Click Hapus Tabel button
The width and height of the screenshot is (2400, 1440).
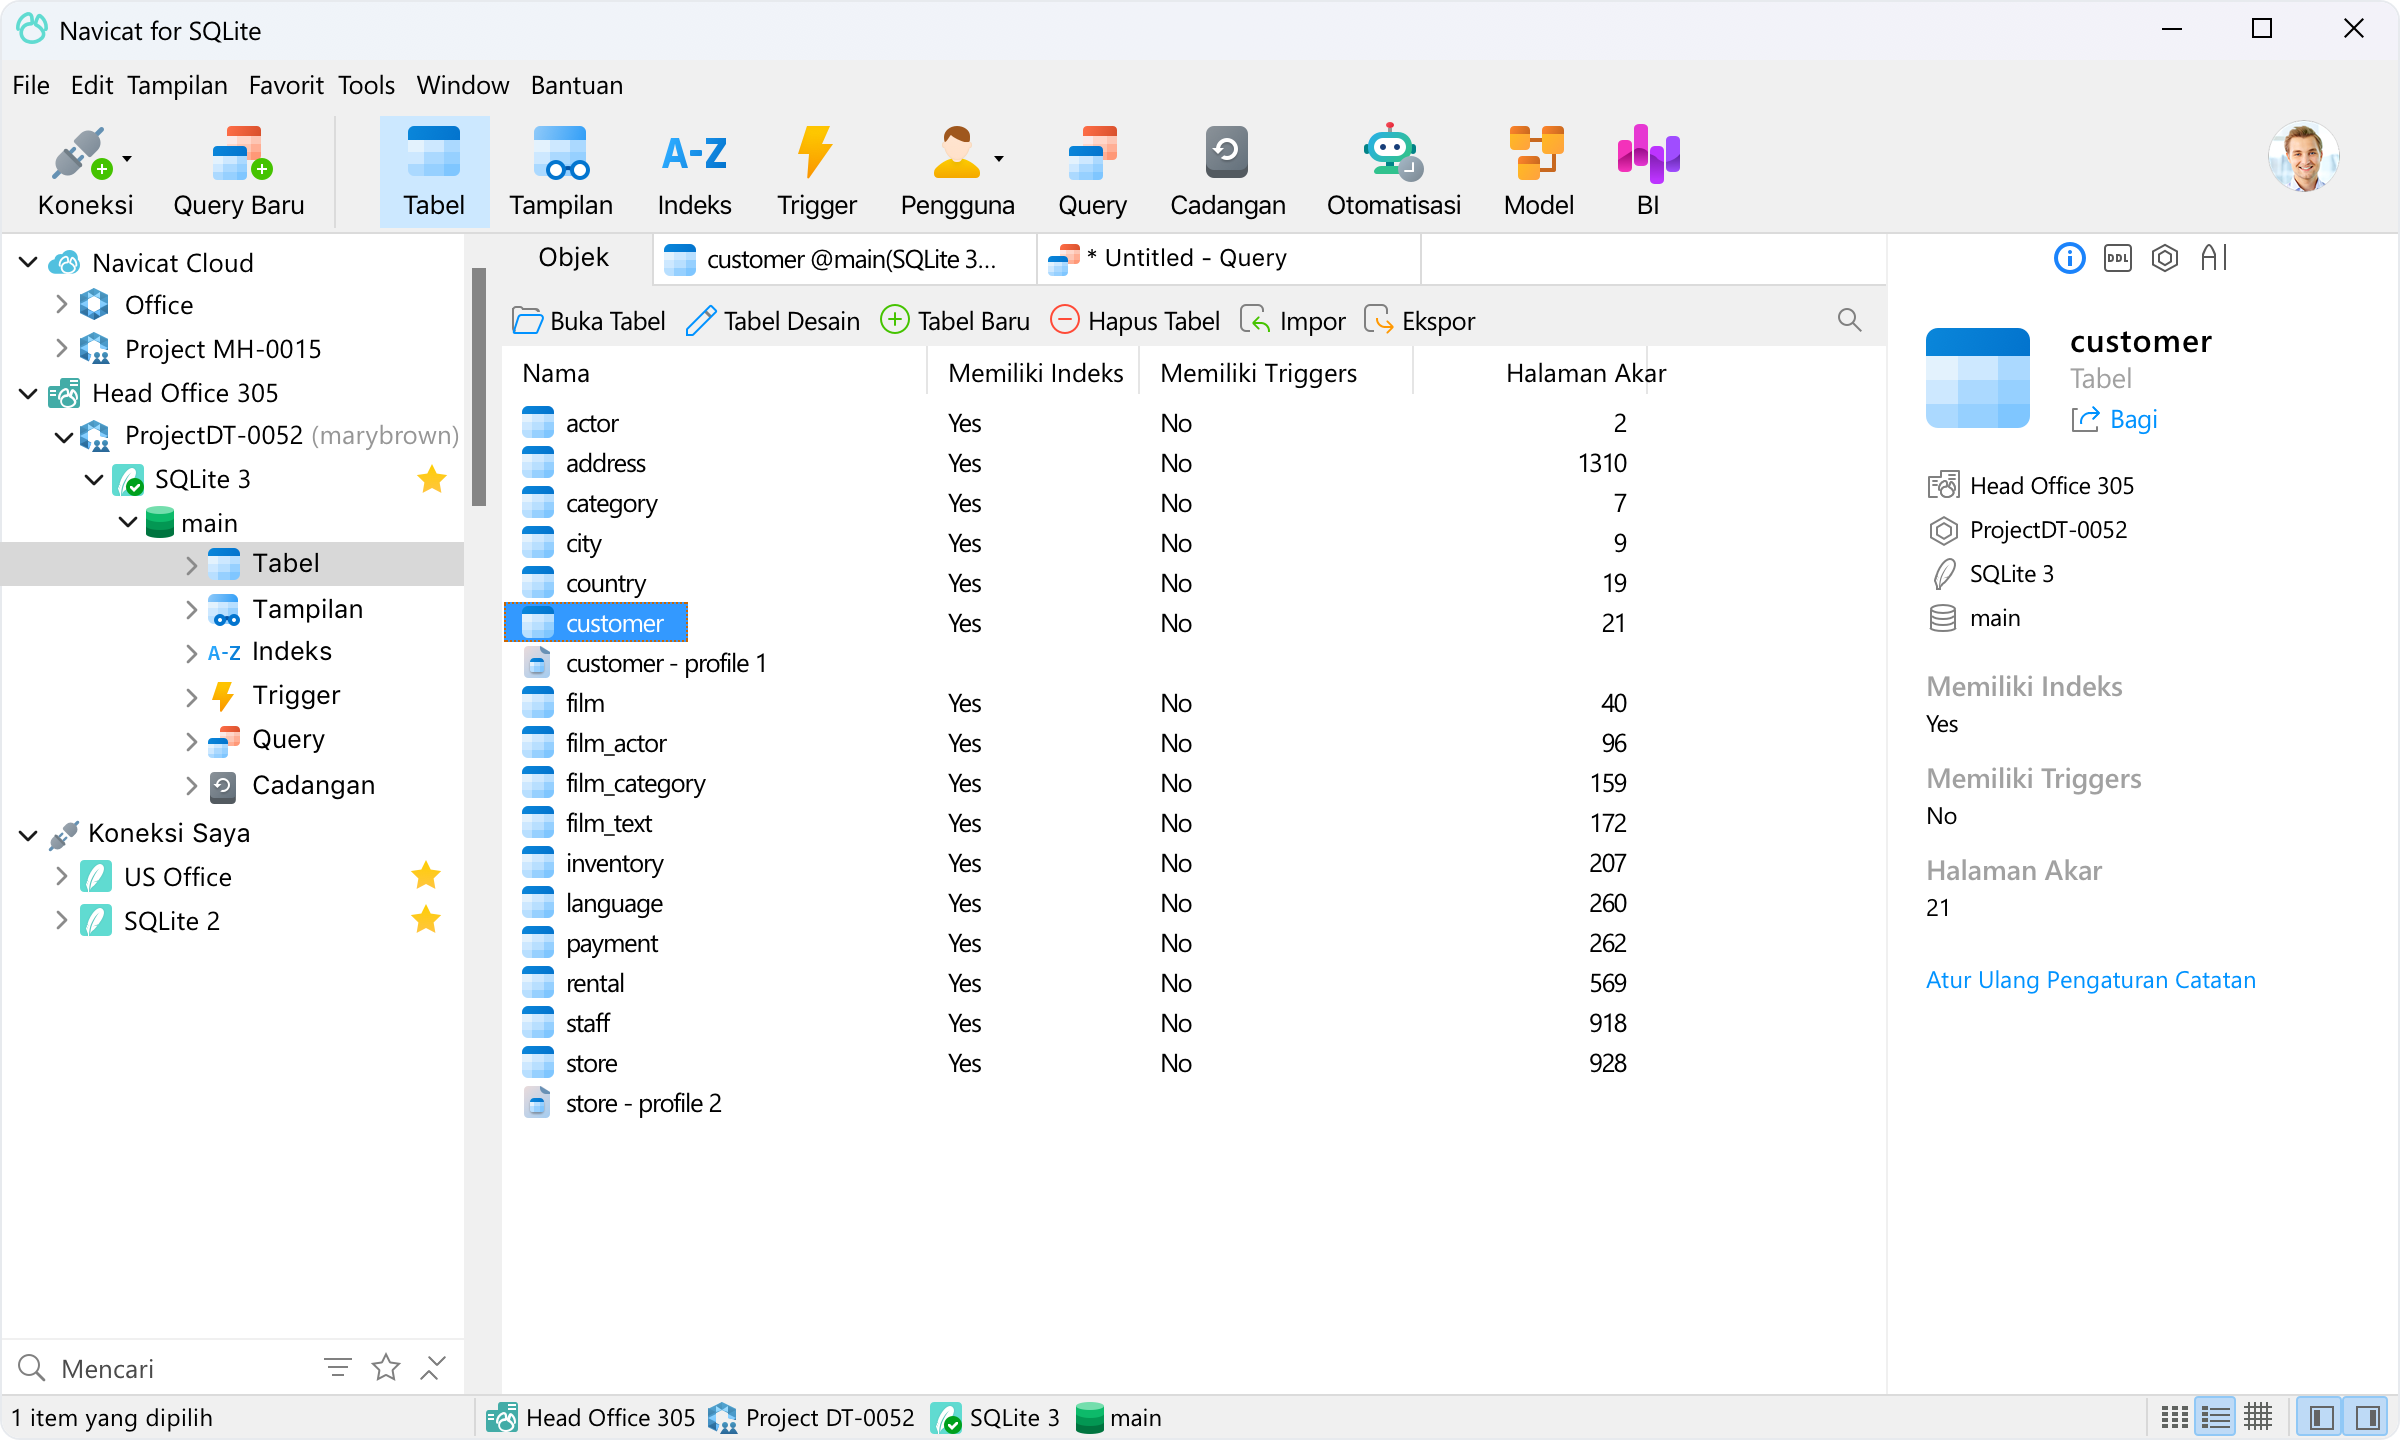tap(1135, 321)
